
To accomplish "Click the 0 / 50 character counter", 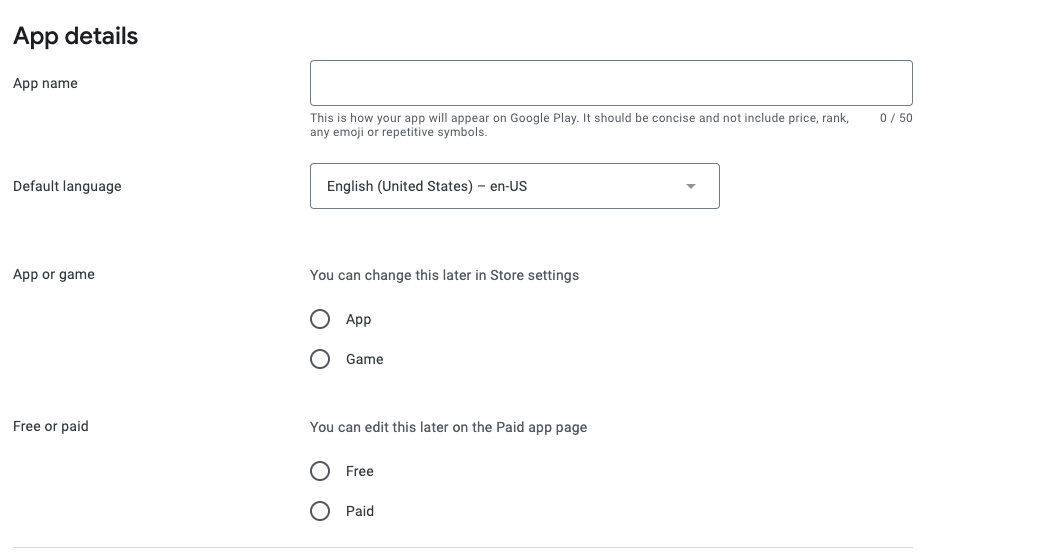I will tap(895, 118).
